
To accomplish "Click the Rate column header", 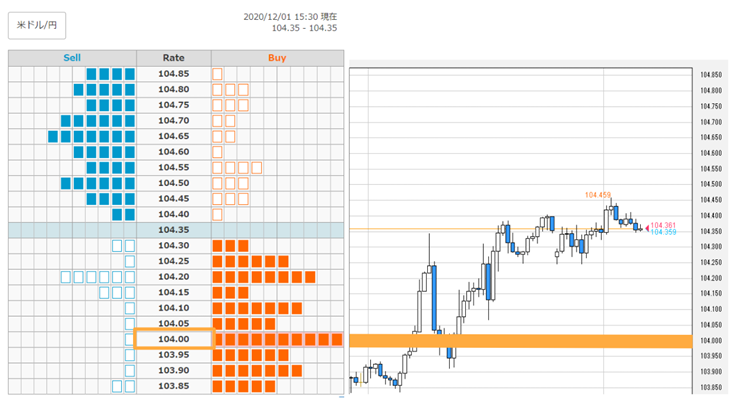I will point(174,58).
